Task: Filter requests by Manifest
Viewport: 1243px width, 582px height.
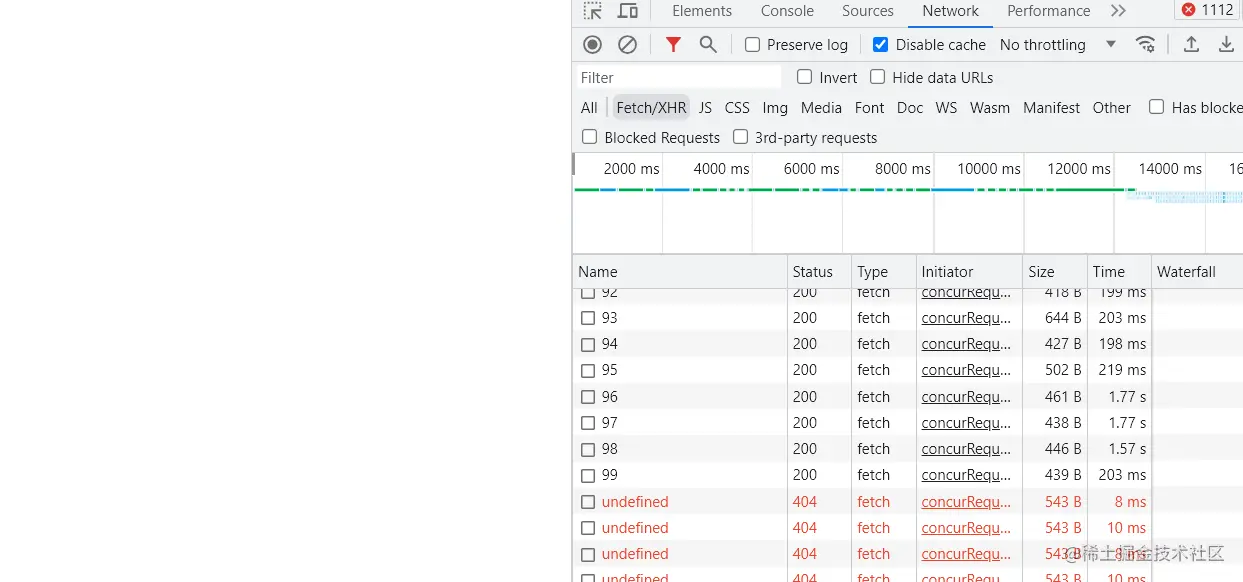Action: [1051, 108]
